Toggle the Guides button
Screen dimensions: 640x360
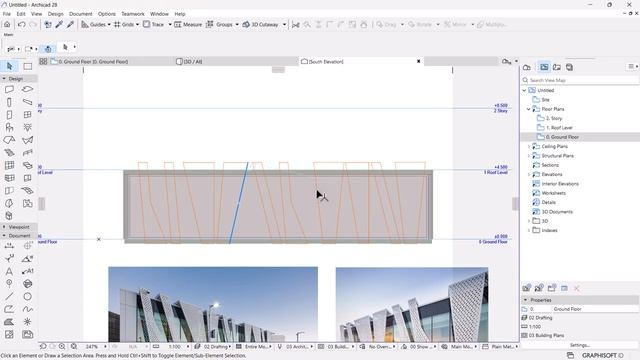pyautogui.click(x=93, y=24)
